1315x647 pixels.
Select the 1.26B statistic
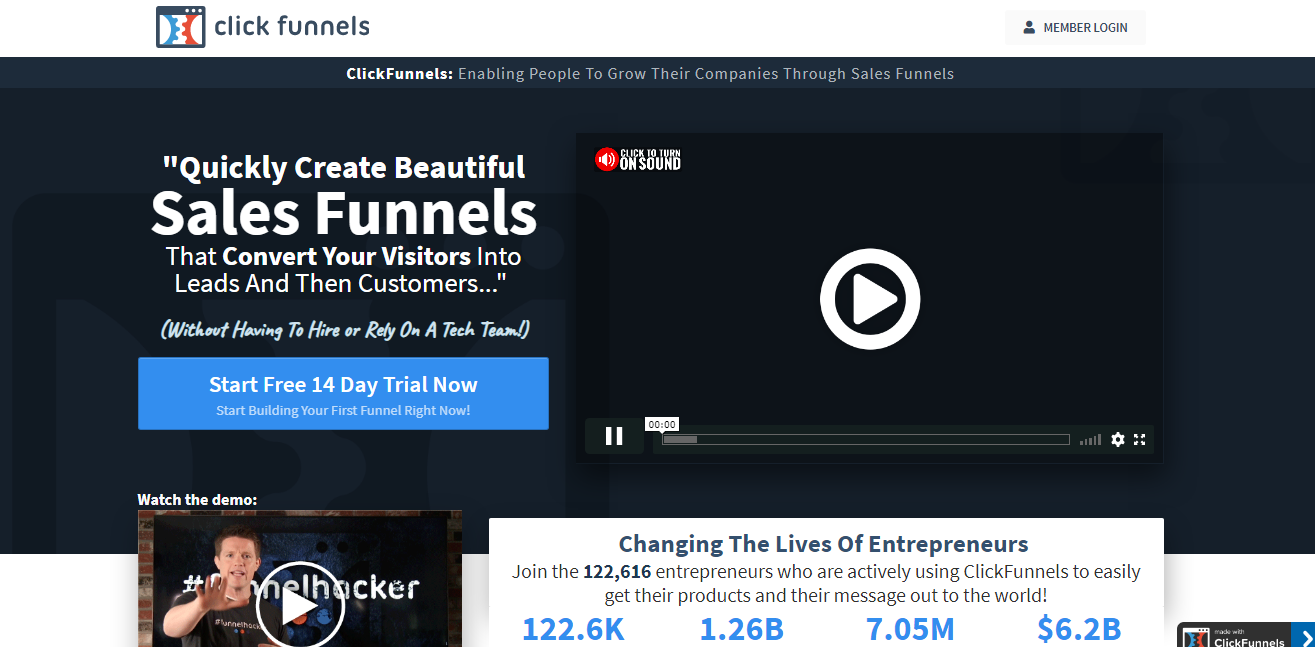coord(741,629)
